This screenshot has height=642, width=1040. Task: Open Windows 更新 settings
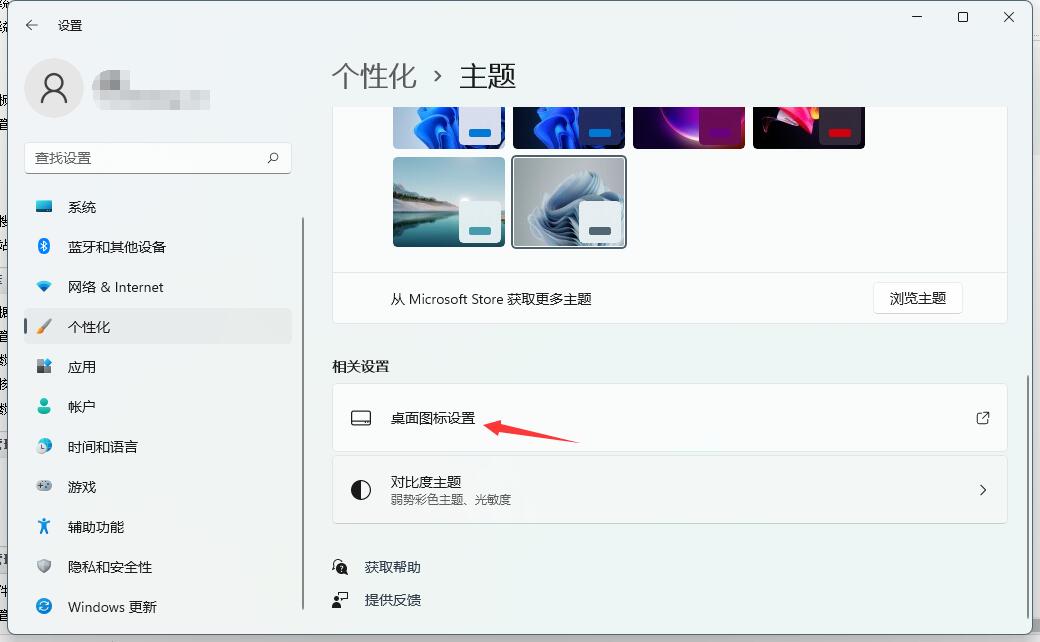tap(158, 607)
